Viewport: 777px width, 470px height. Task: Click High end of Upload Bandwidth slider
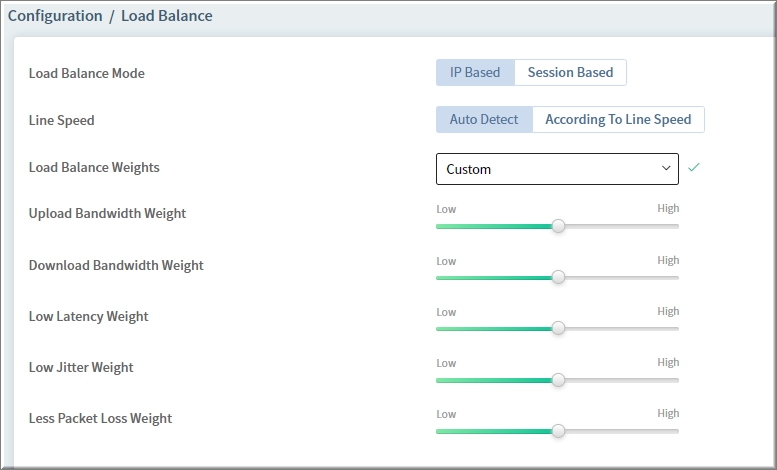tap(668, 208)
